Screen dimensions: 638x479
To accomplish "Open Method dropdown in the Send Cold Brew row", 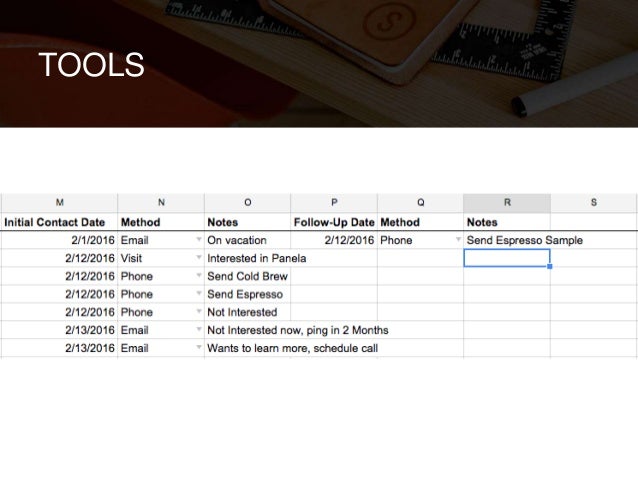I will (199, 275).
